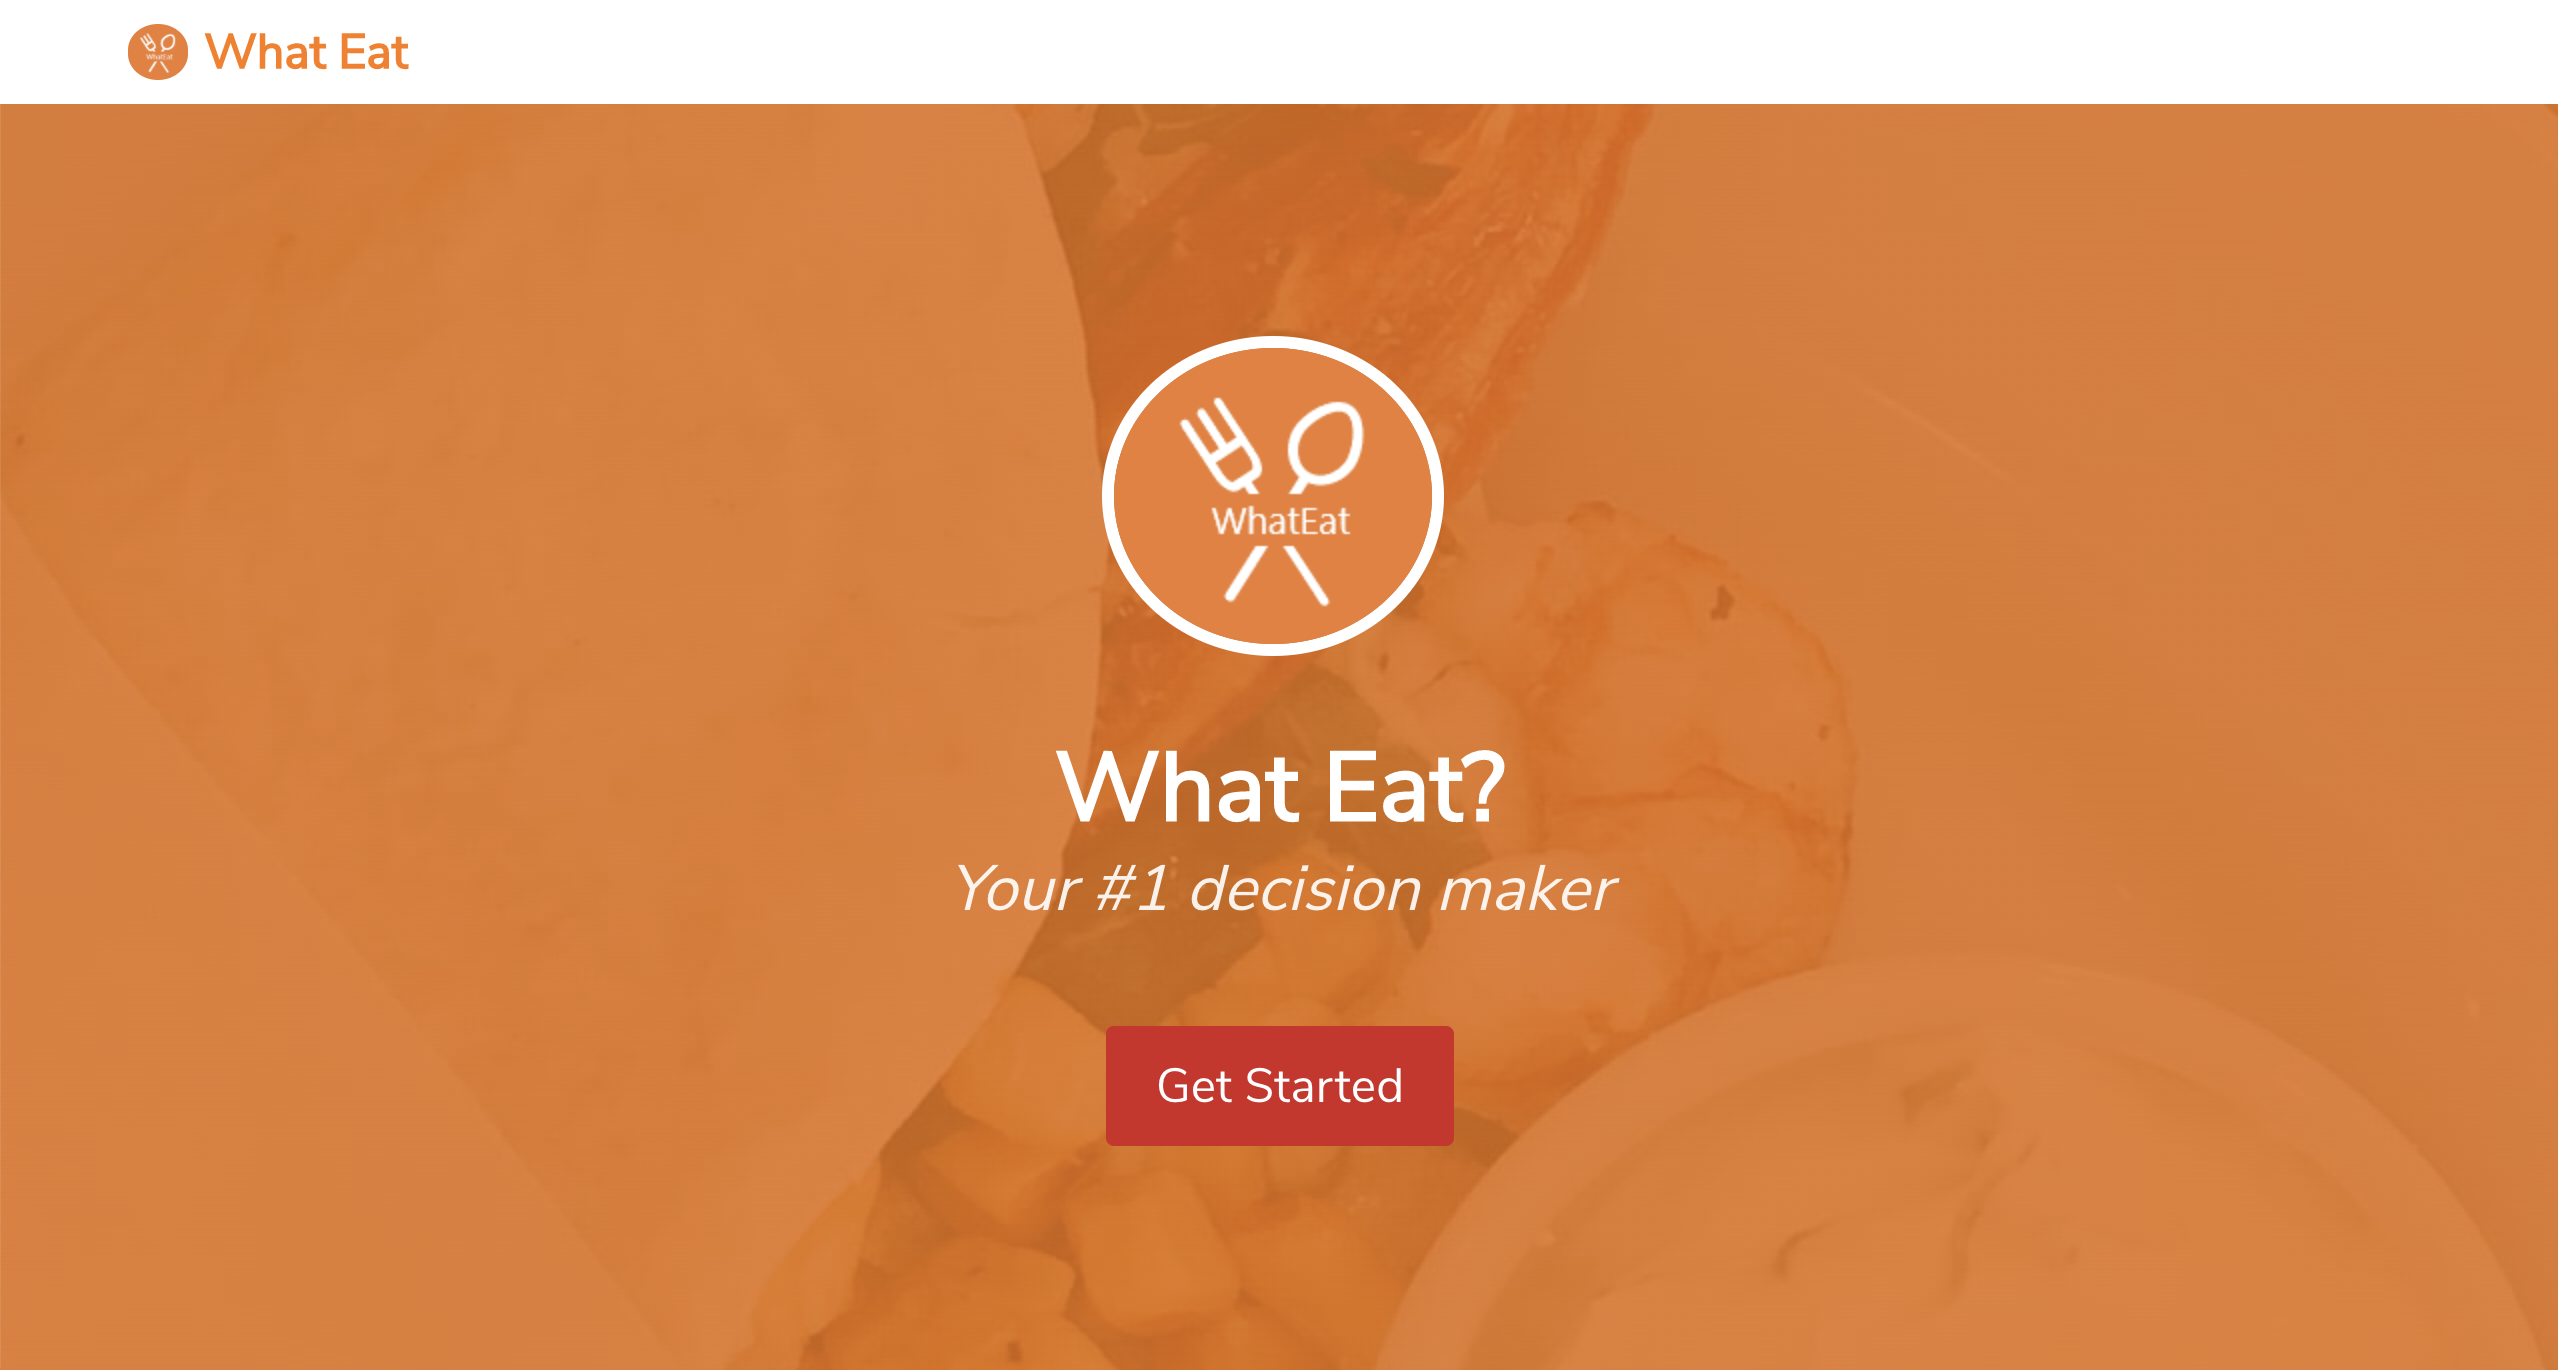Open the "What Eat" brand link in header
The height and width of the screenshot is (1370, 2558).
click(307, 52)
